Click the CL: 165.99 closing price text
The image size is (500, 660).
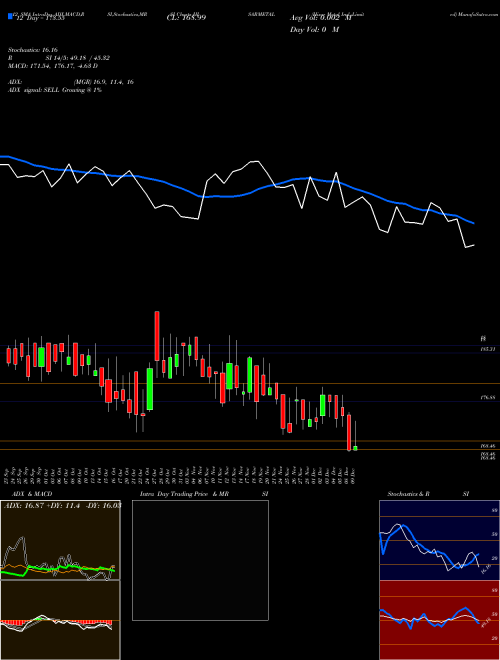pos(186,18)
